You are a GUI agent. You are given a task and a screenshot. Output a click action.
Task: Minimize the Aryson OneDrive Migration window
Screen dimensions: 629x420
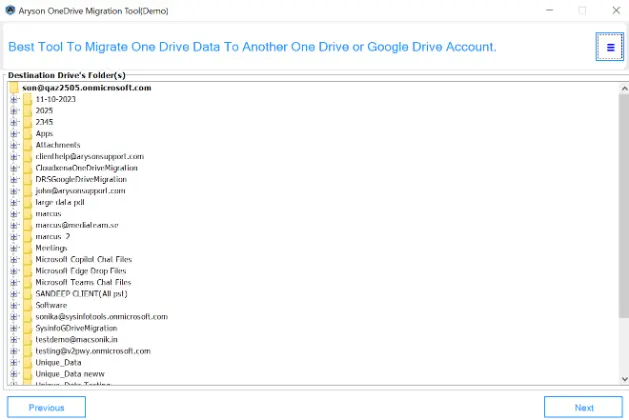[x=550, y=10]
